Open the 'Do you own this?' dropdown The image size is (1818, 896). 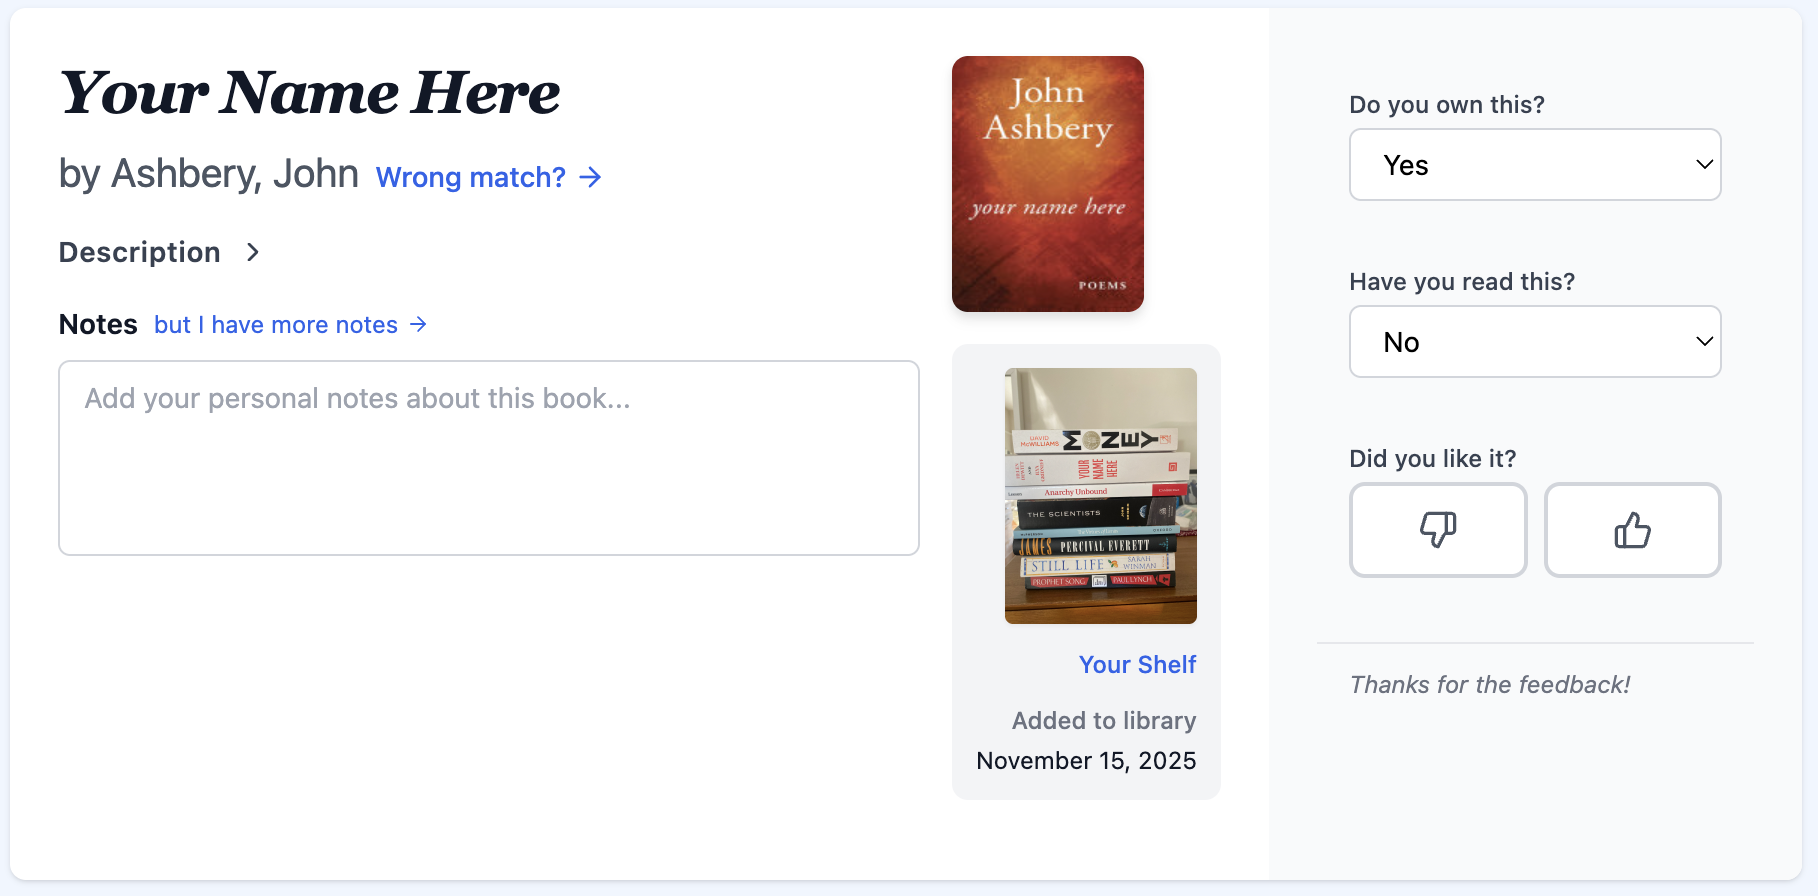1534,164
